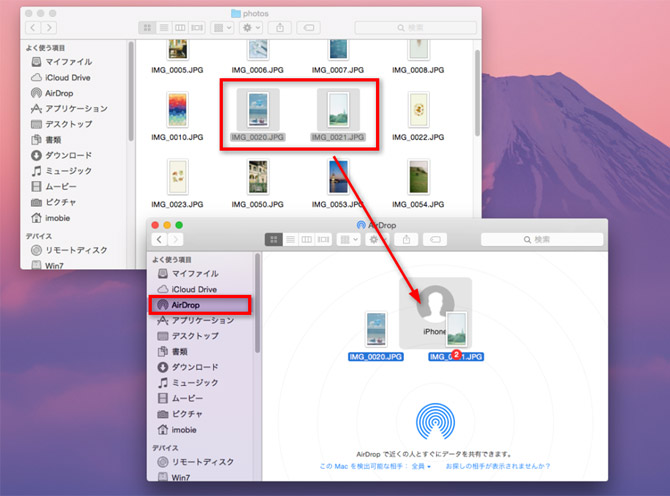Open the Arrange dropdown in photos window toolbar

(x=222, y=28)
